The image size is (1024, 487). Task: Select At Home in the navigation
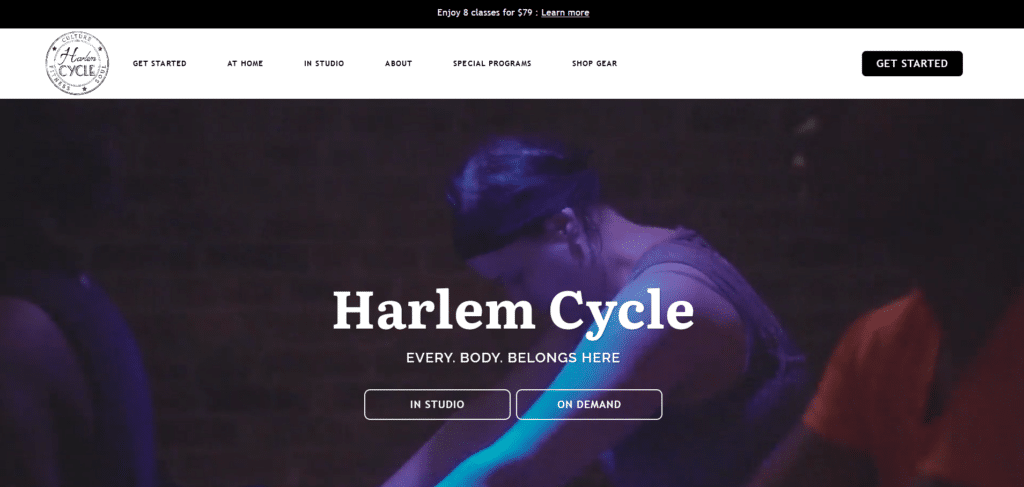(245, 63)
